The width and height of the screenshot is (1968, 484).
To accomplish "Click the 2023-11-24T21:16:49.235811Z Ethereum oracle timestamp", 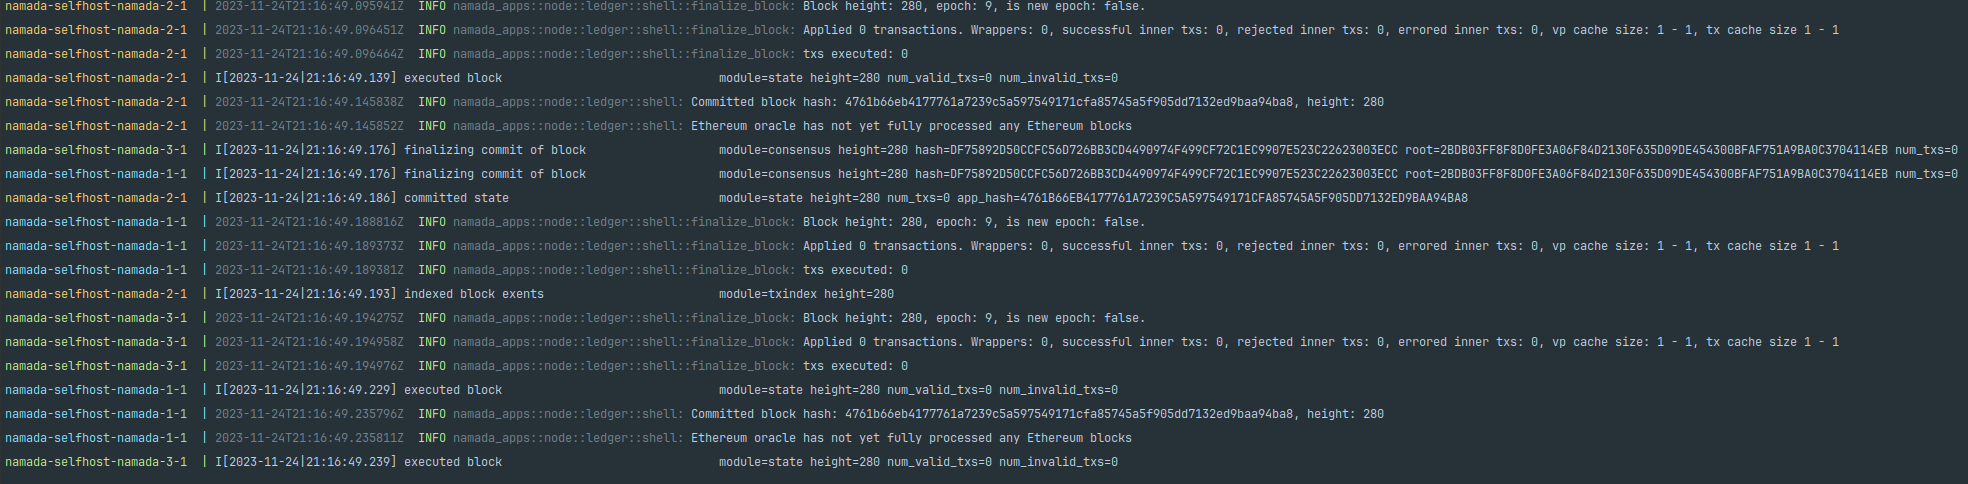I will 309,438.
